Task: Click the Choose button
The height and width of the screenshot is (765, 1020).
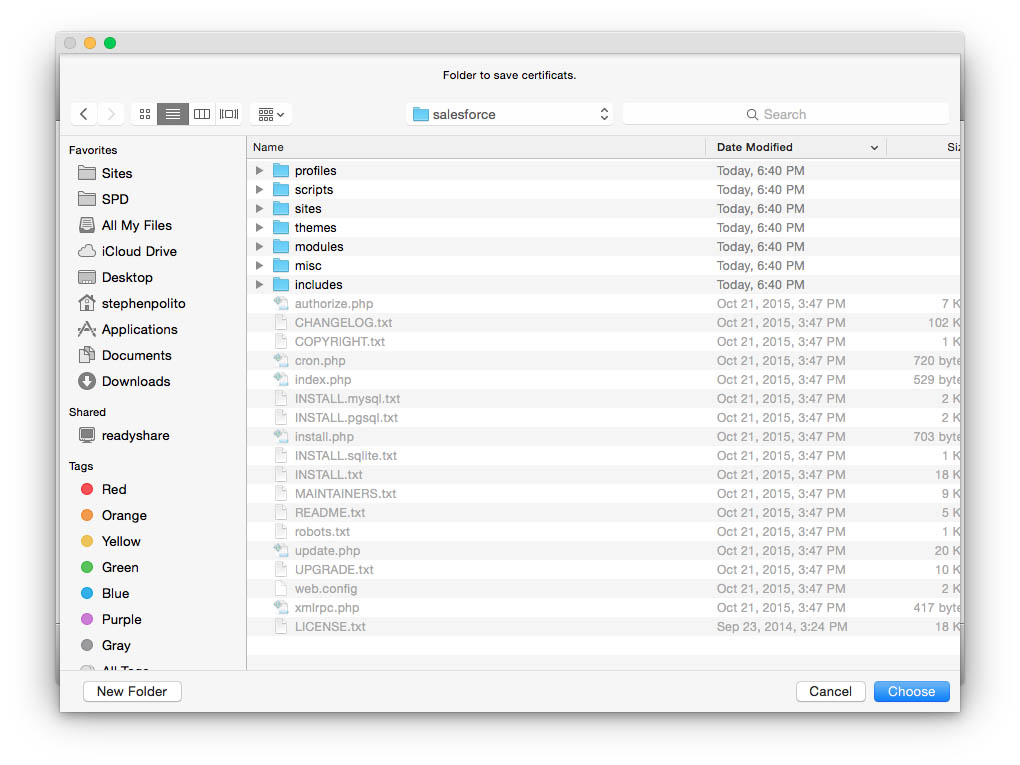Action: 911,691
